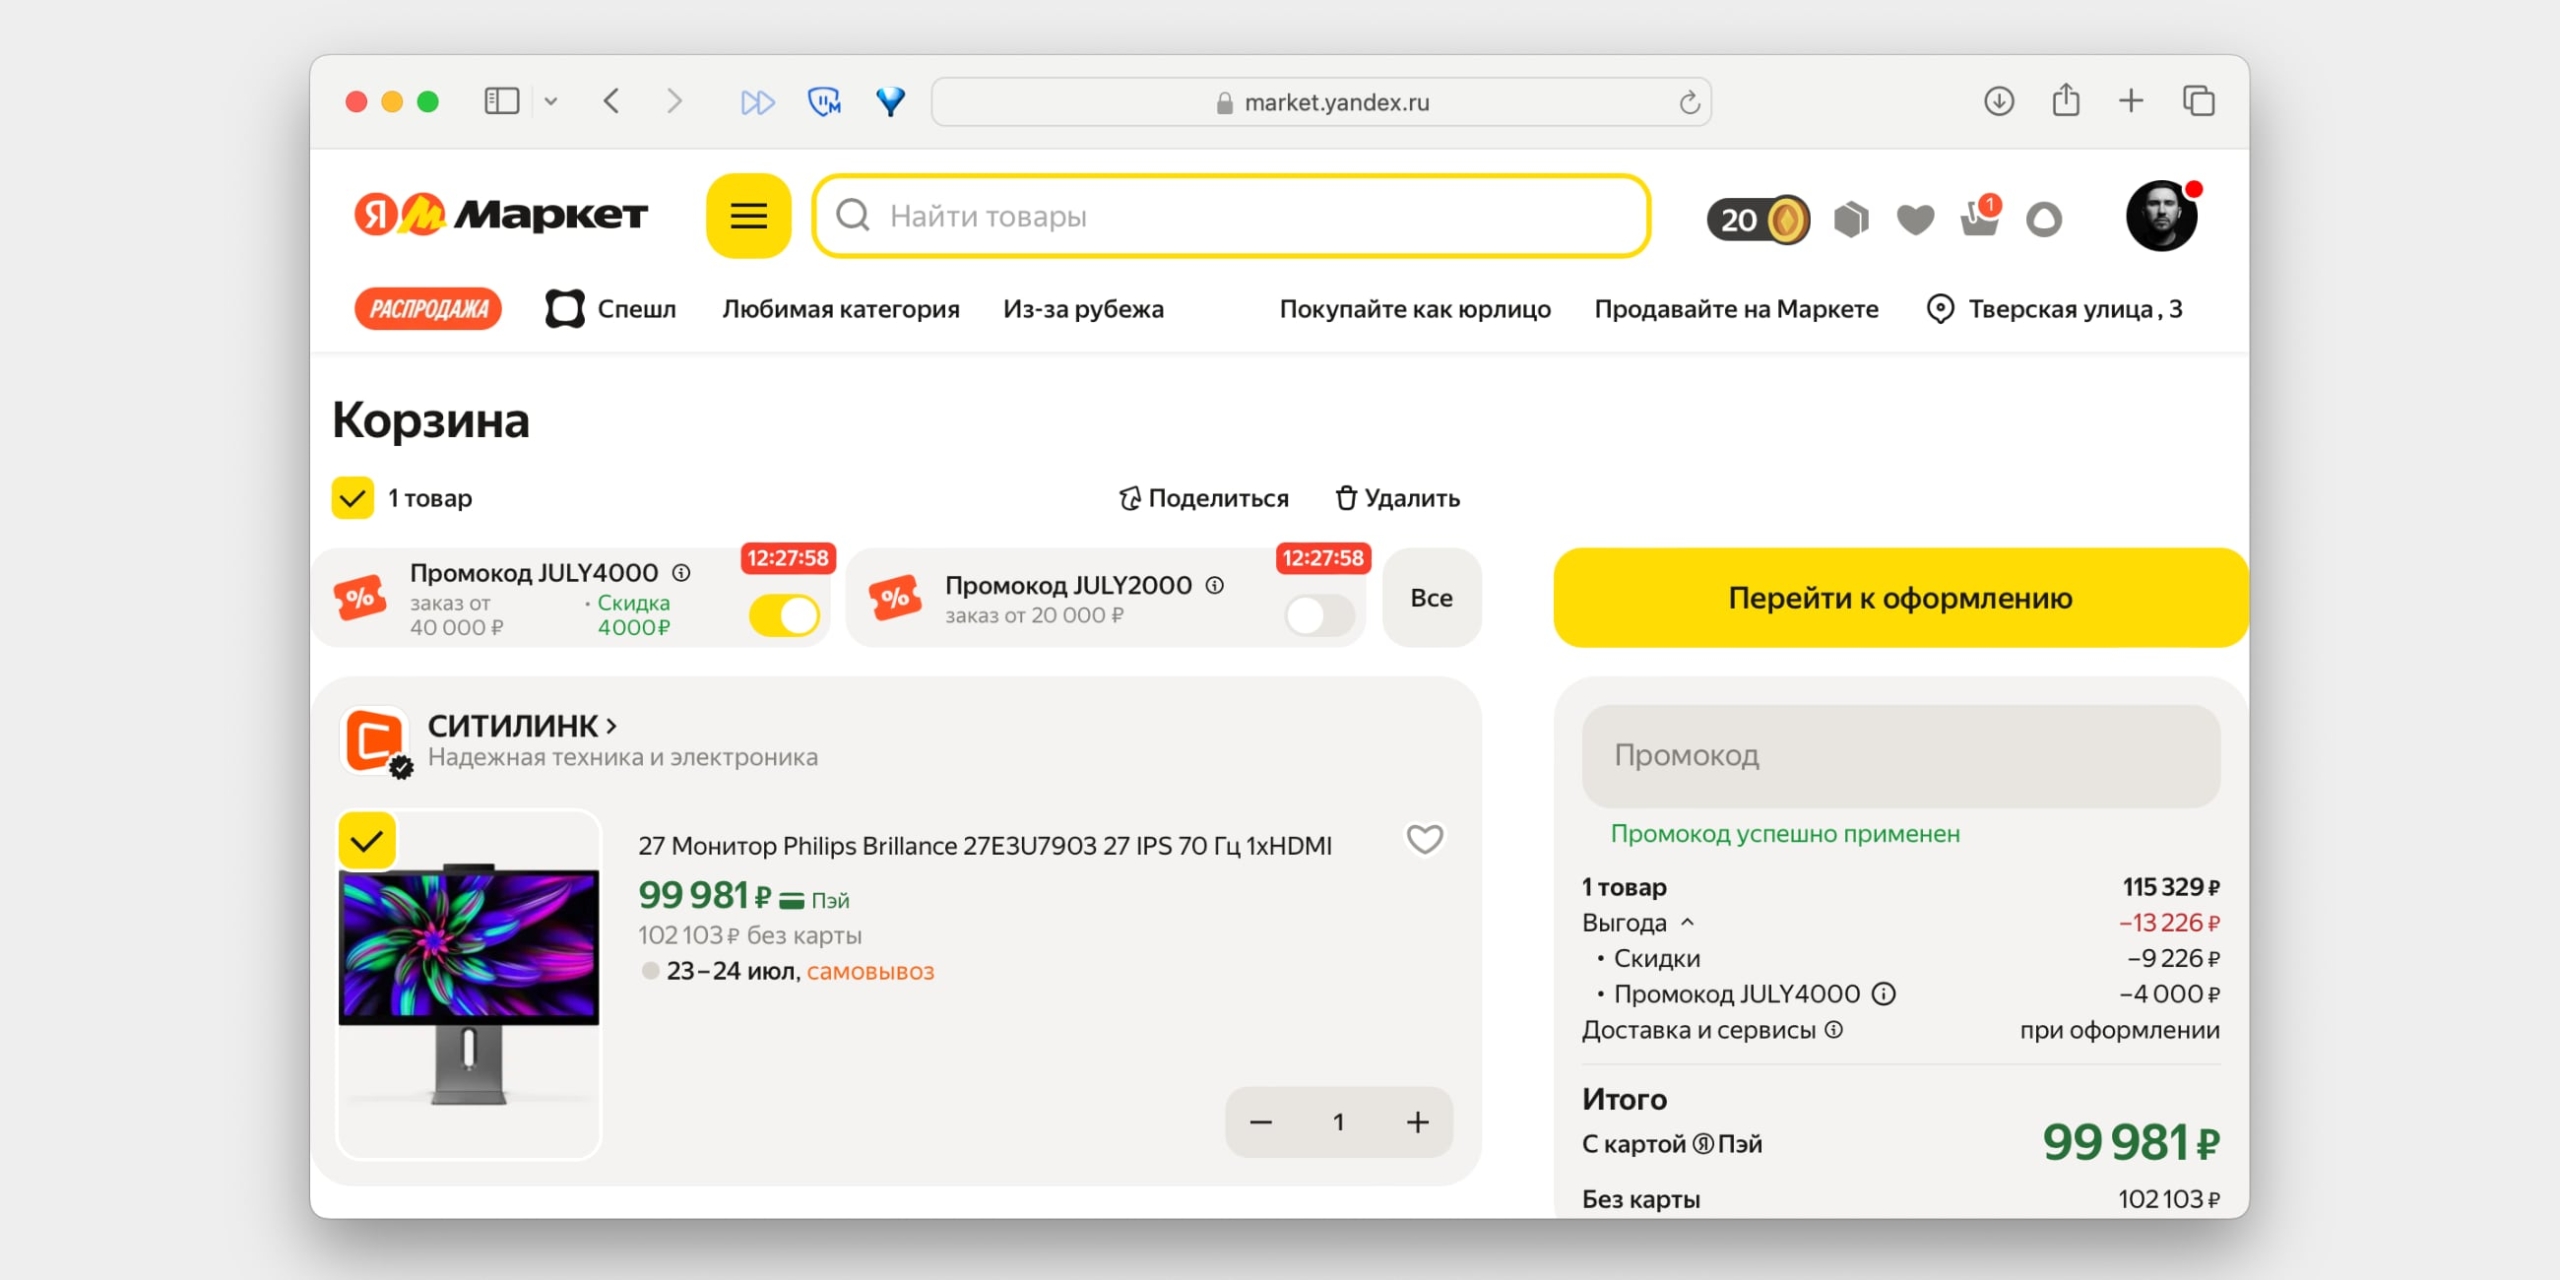Disable the JULY4000 promo code switch
Image resolution: width=2560 pixels, height=1280 pixels.
point(785,615)
